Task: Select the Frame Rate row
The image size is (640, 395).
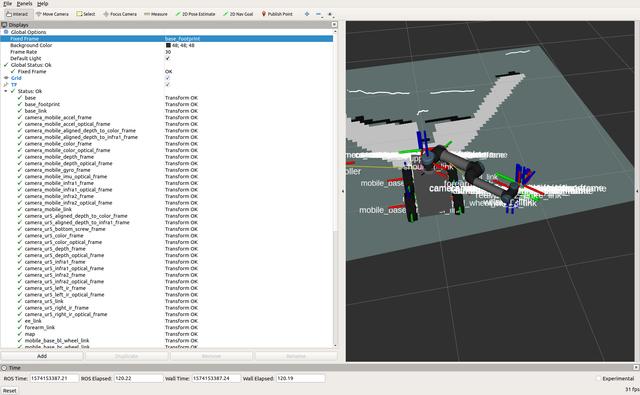Action: (x=167, y=52)
